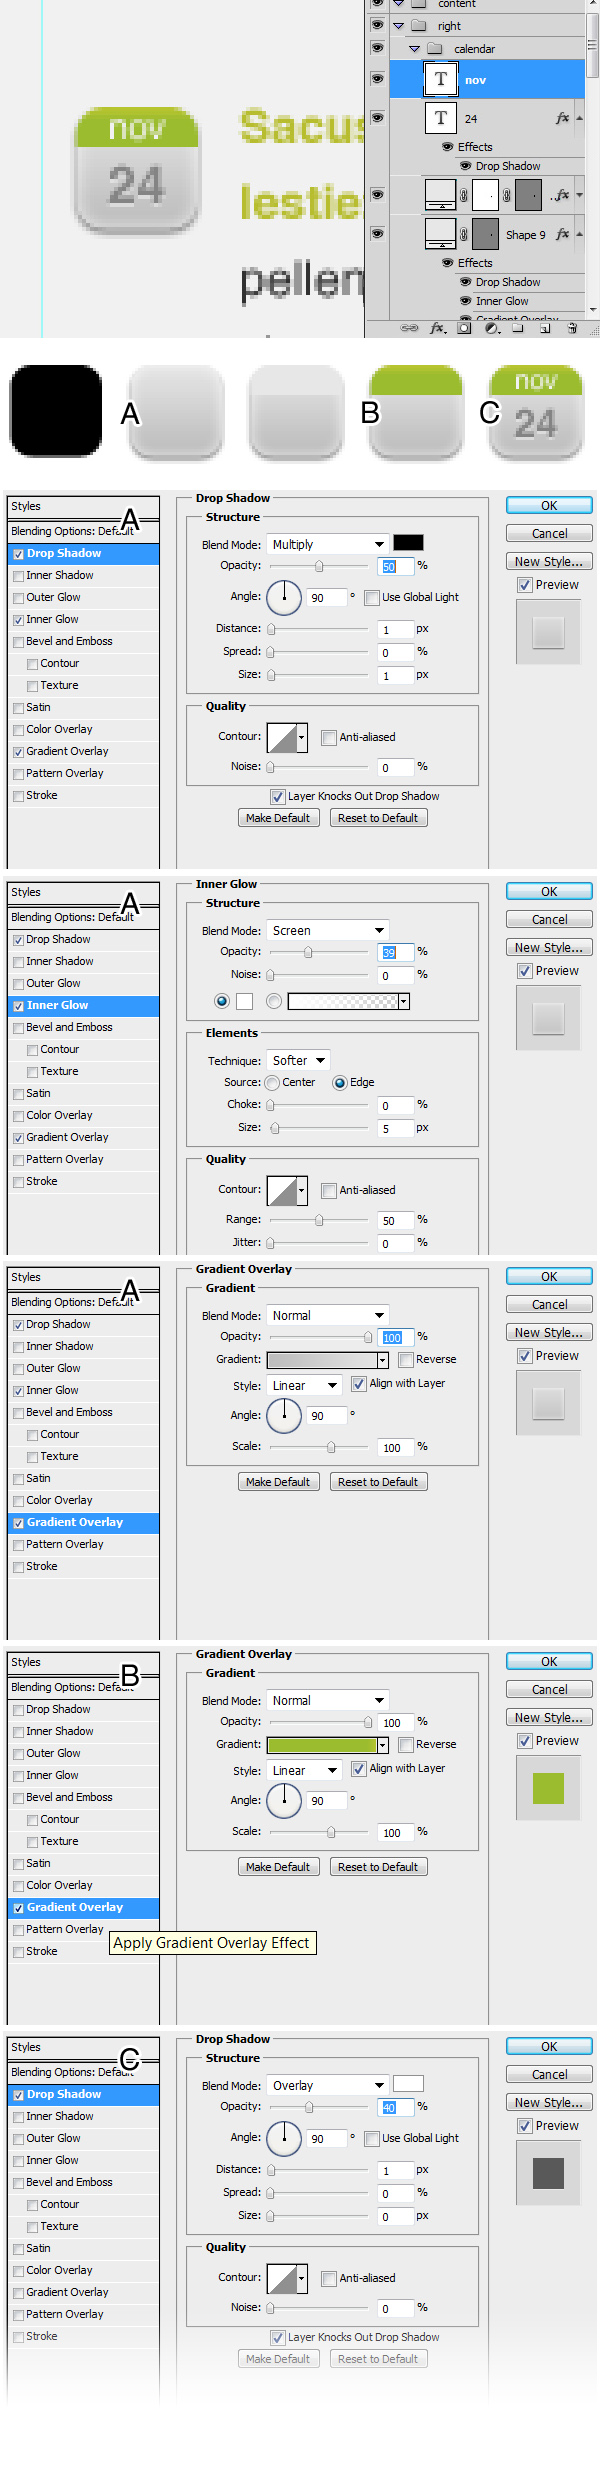This screenshot has height=2466, width=600.
Task: Toggle visibility of the calendar group
Action: 377,47
